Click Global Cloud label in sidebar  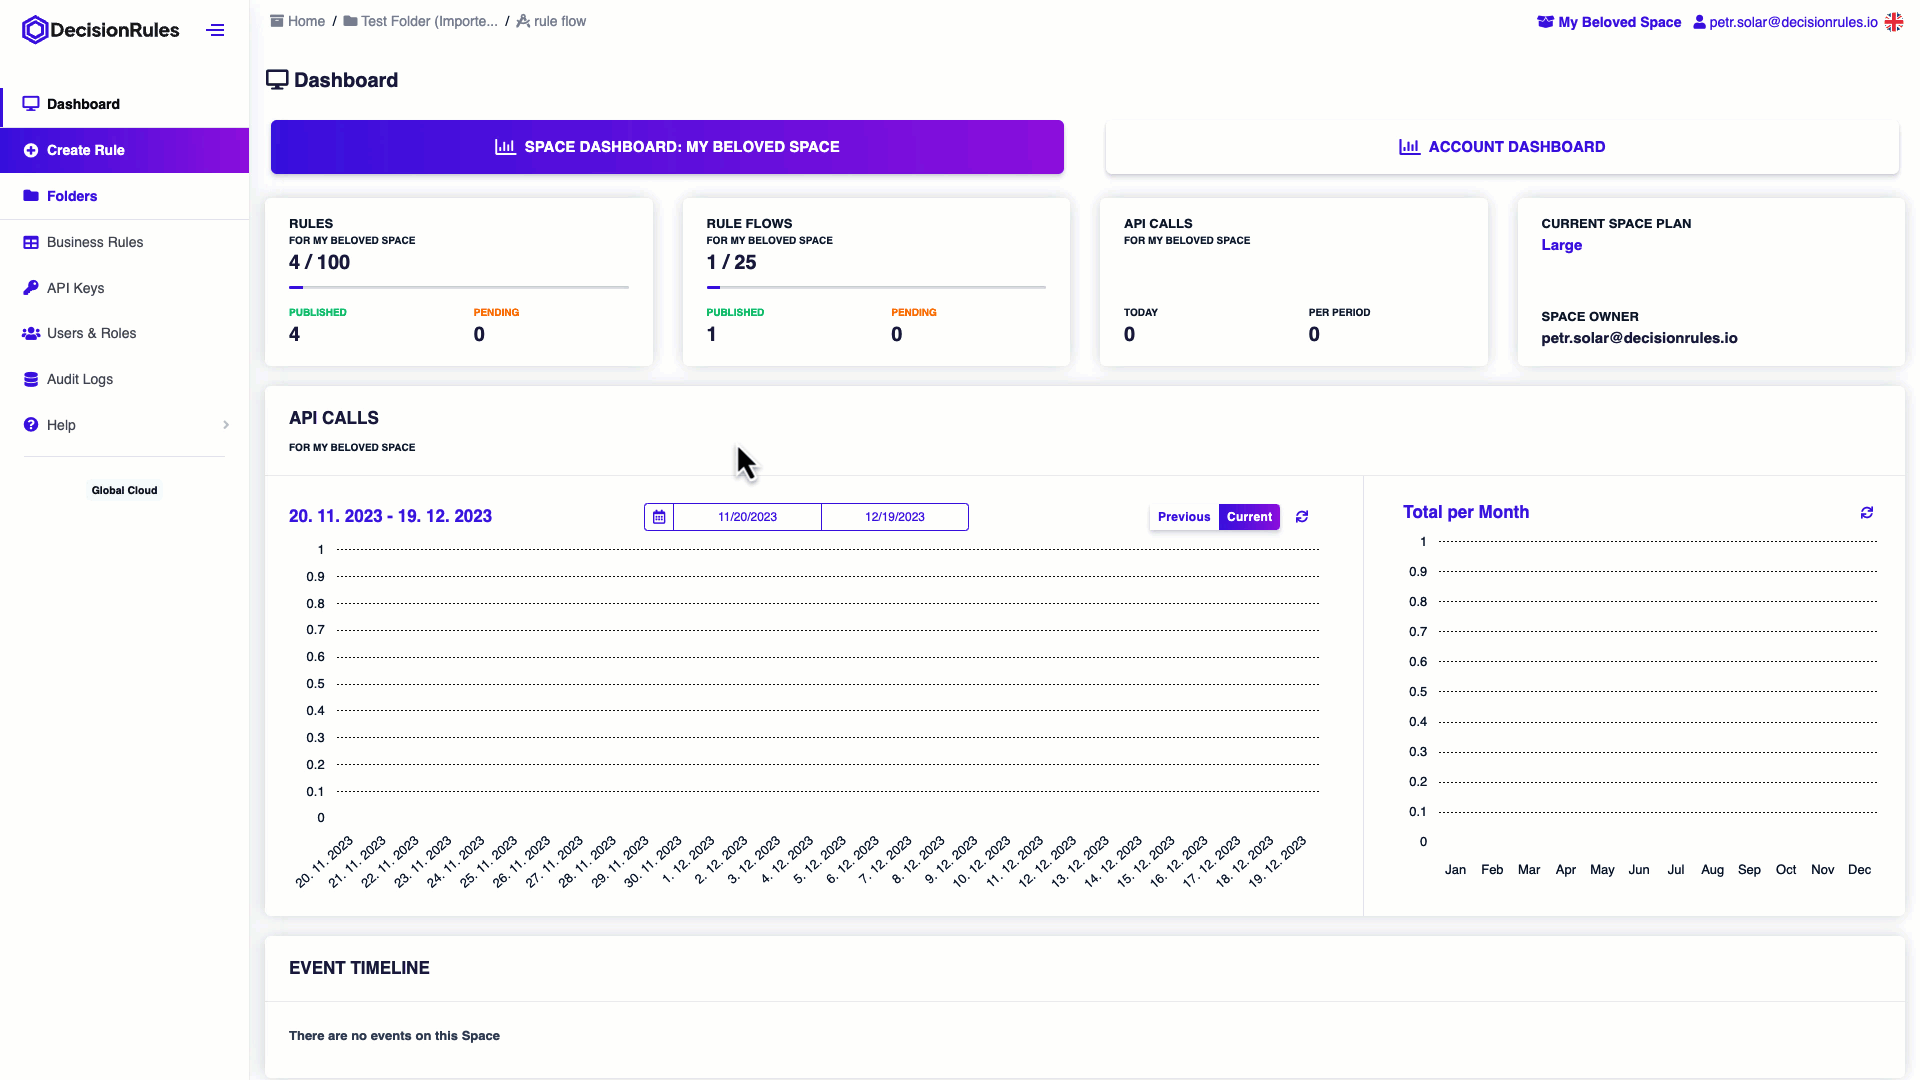click(124, 490)
